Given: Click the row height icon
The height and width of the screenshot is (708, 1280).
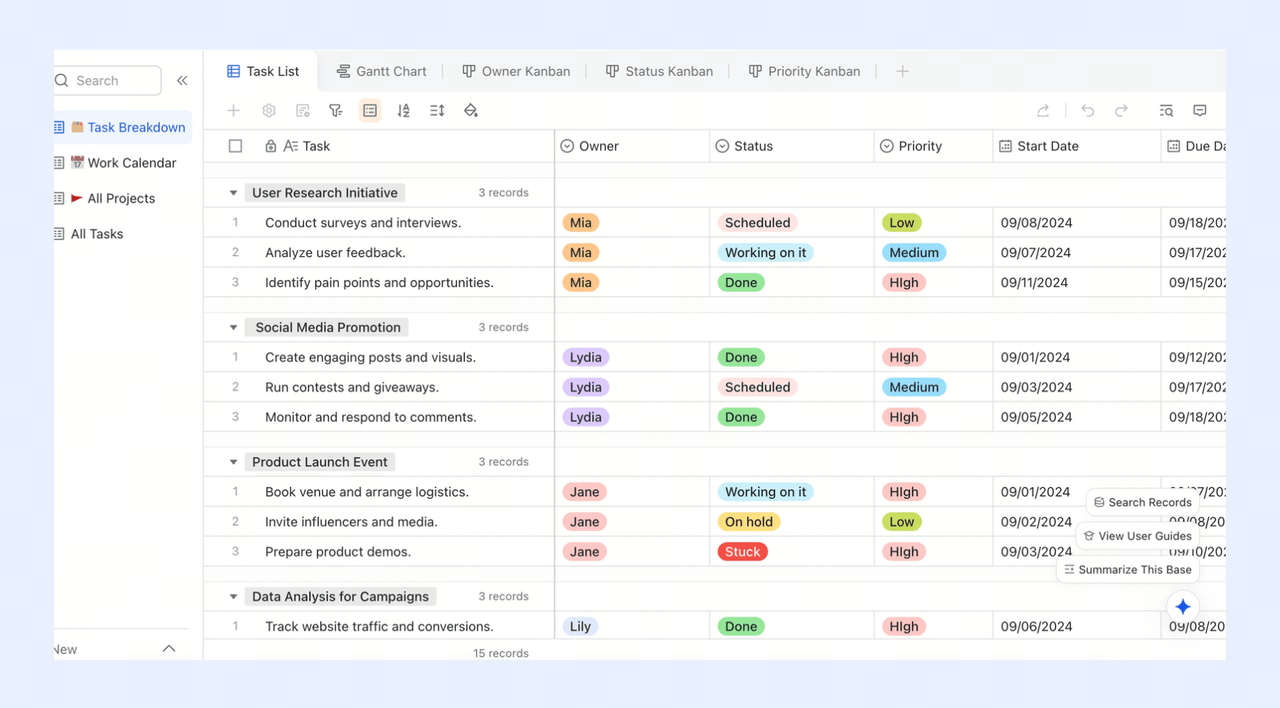Looking at the screenshot, I should coord(437,111).
